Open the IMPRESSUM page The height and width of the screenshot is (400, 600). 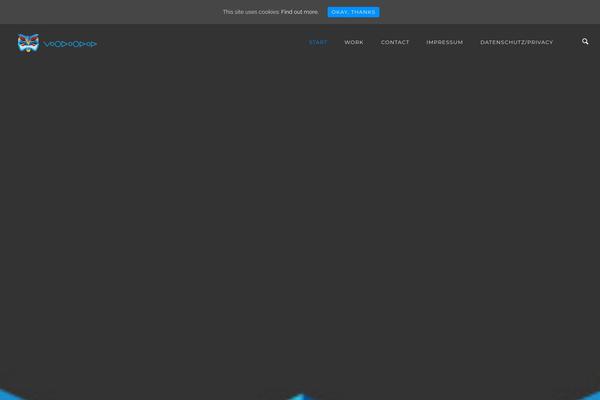click(x=445, y=42)
